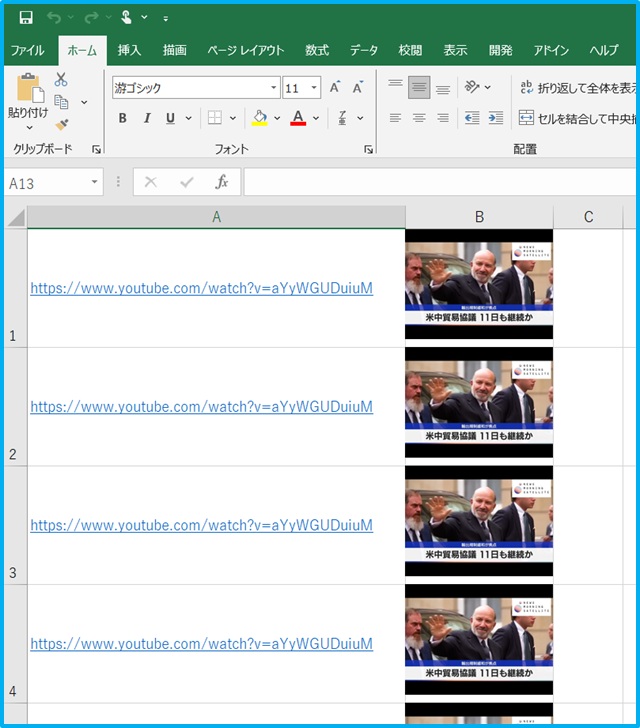Click the formula bar Cancel X icon

pos(150,182)
